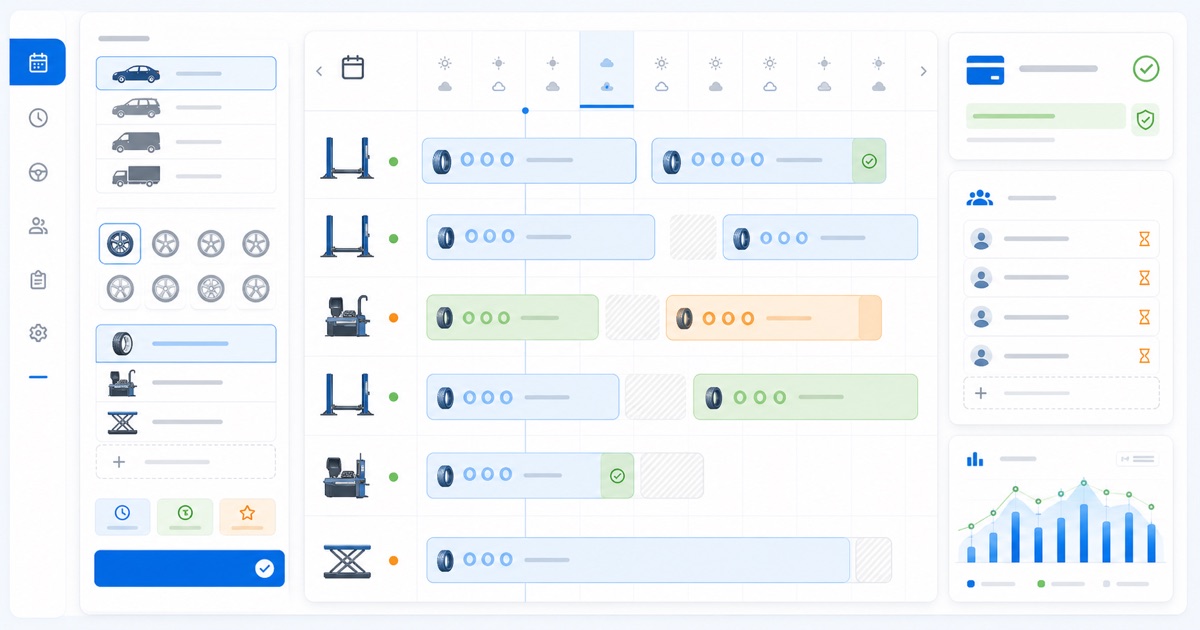Open the customers people sidebar icon
This screenshot has width=1200, height=630.
pos(38,226)
